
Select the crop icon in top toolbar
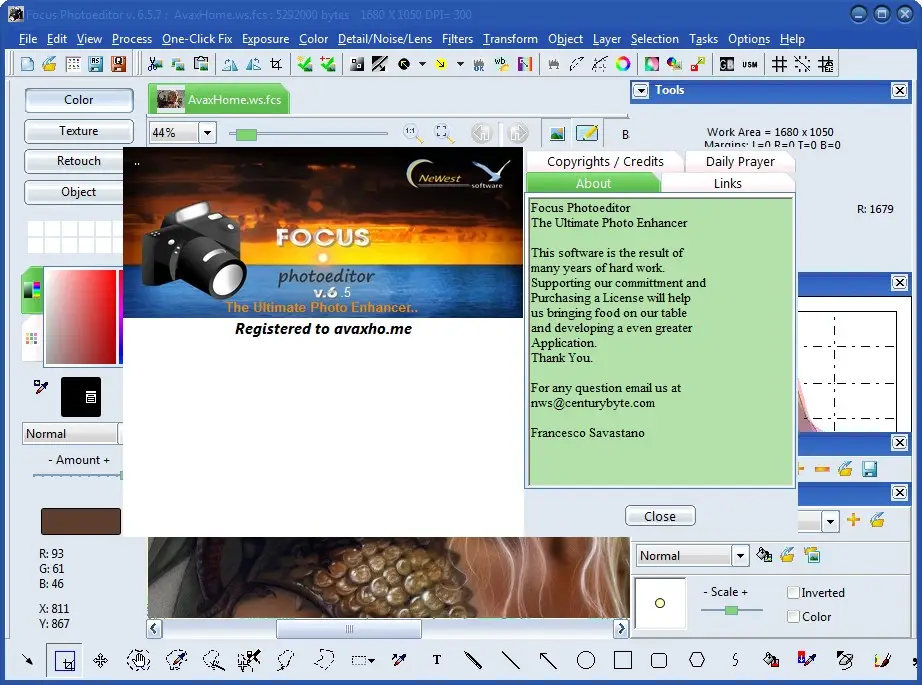click(x=276, y=64)
